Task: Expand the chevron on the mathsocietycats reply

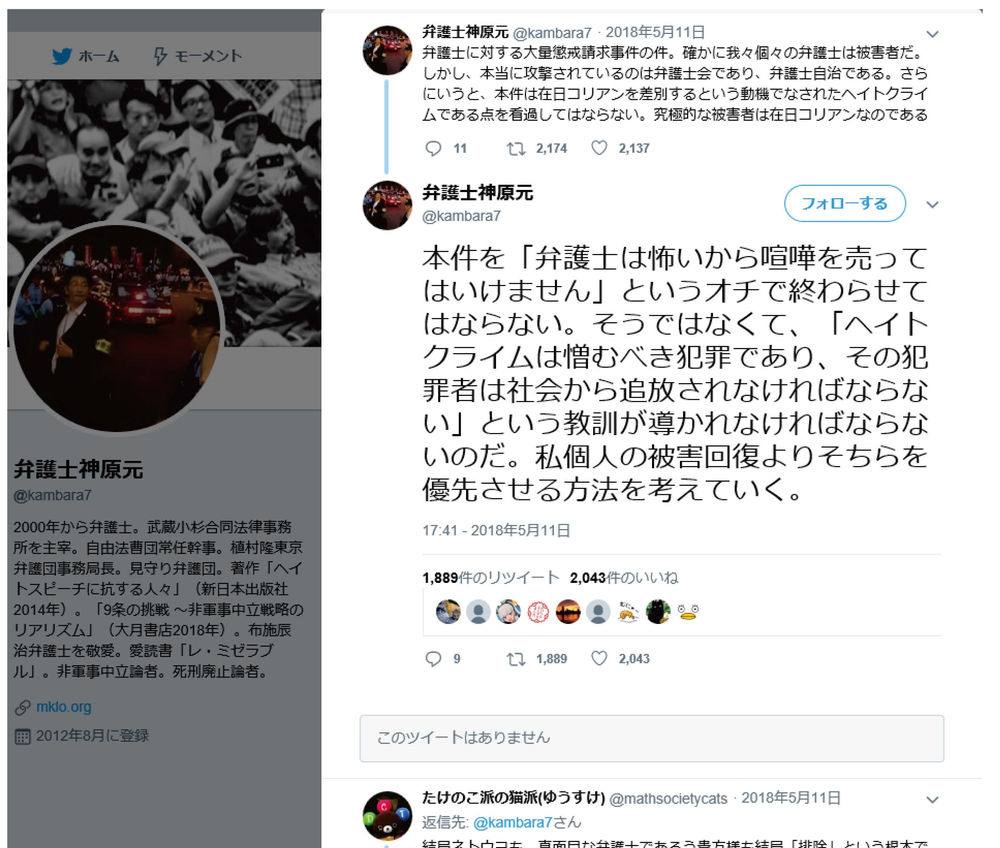Action: (x=932, y=800)
